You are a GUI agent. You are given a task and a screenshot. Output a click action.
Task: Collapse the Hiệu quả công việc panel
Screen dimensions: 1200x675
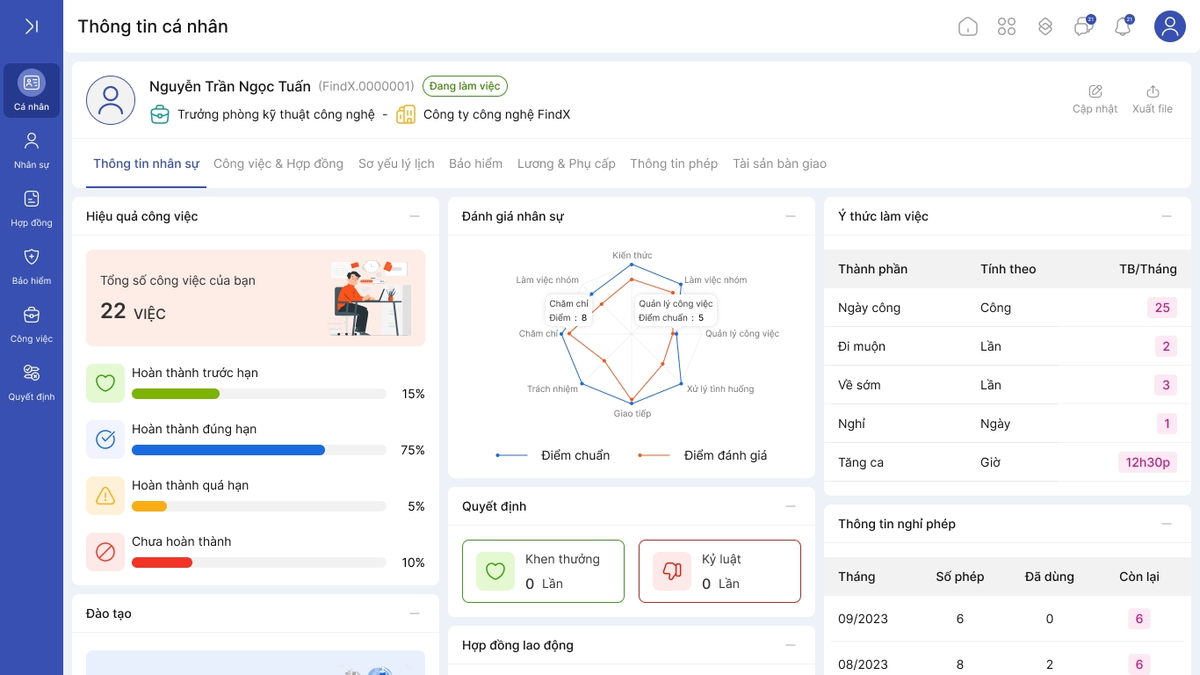click(x=414, y=216)
